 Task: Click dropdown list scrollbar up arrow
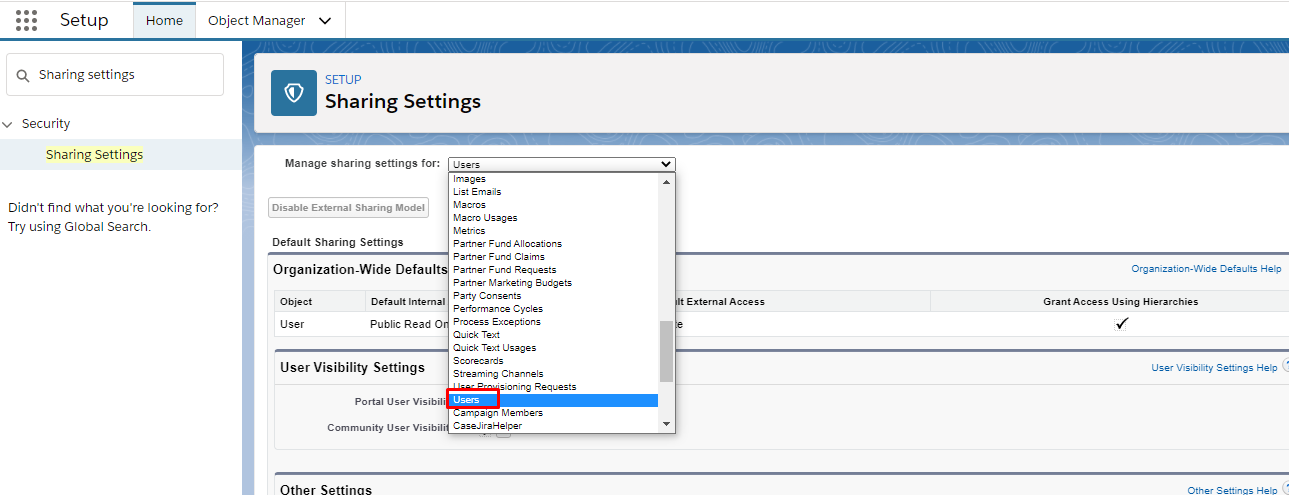[667, 180]
